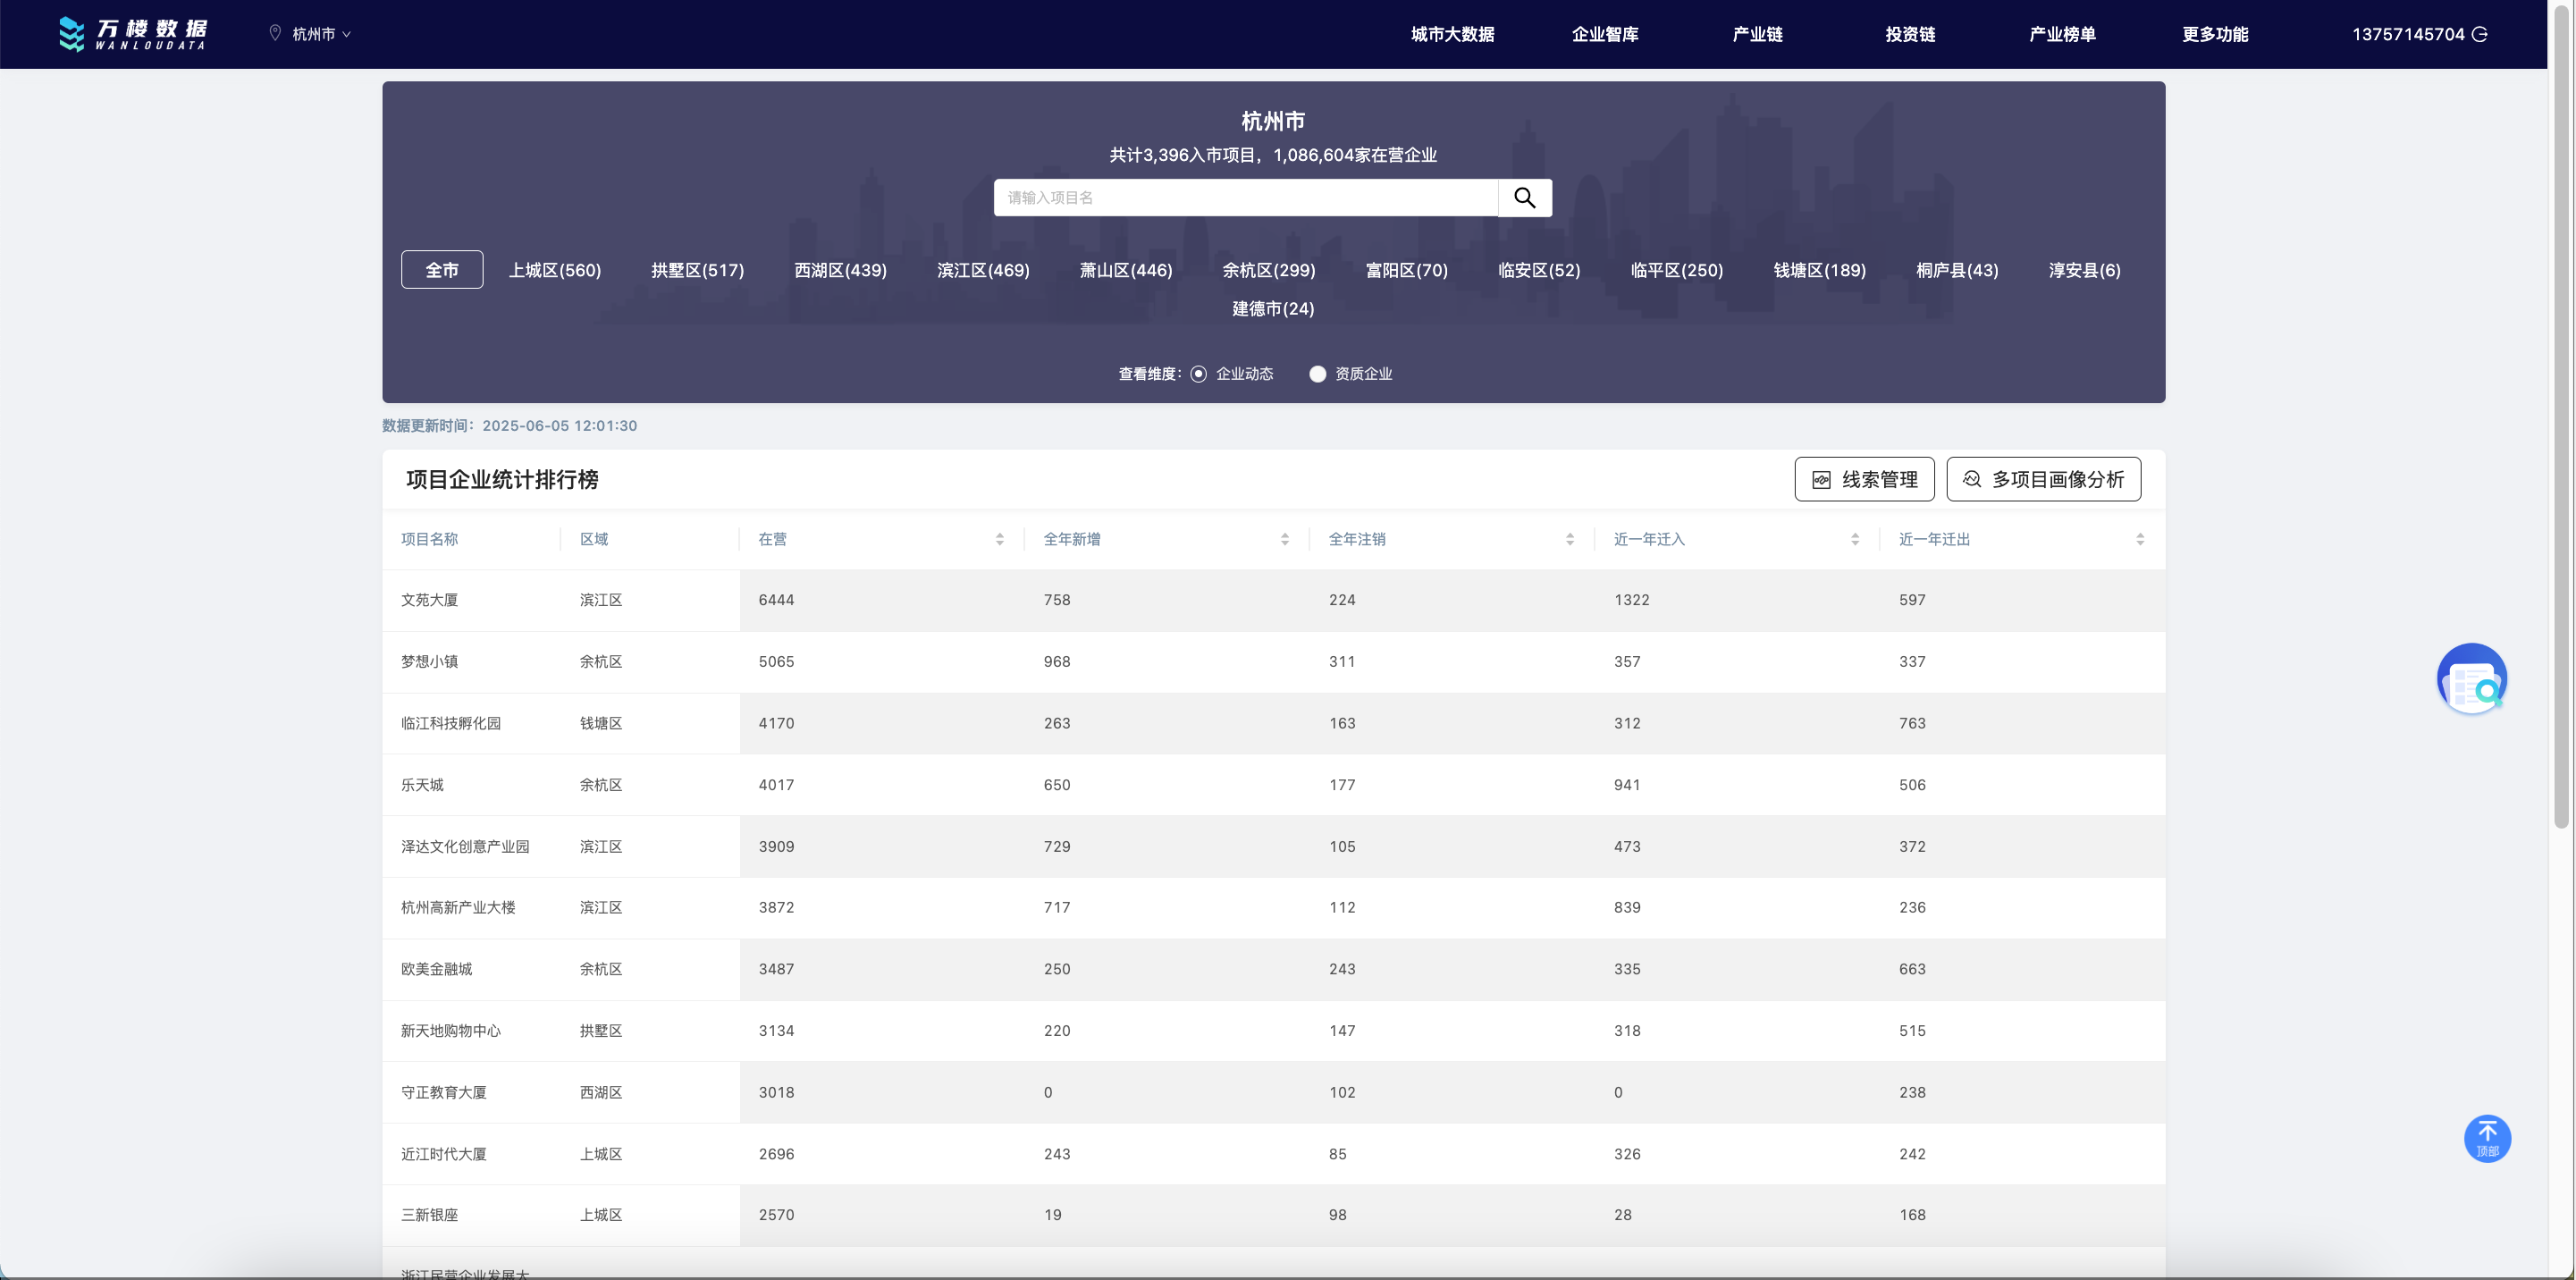This screenshot has width=2576, height=1280.
Task: Sort the 近一年迁出 column
Action: (x=2139, y=539)
